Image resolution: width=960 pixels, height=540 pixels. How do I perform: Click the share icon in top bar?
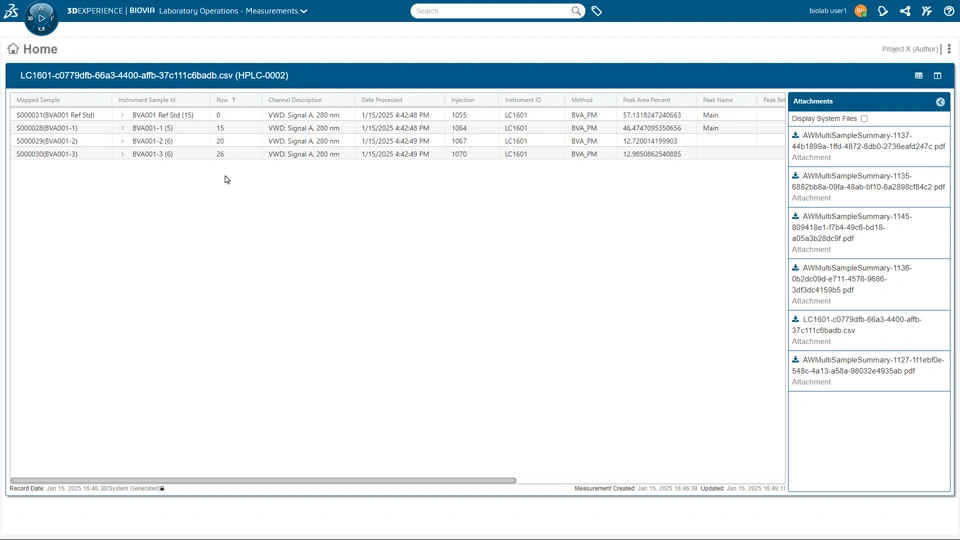point(905,11)
